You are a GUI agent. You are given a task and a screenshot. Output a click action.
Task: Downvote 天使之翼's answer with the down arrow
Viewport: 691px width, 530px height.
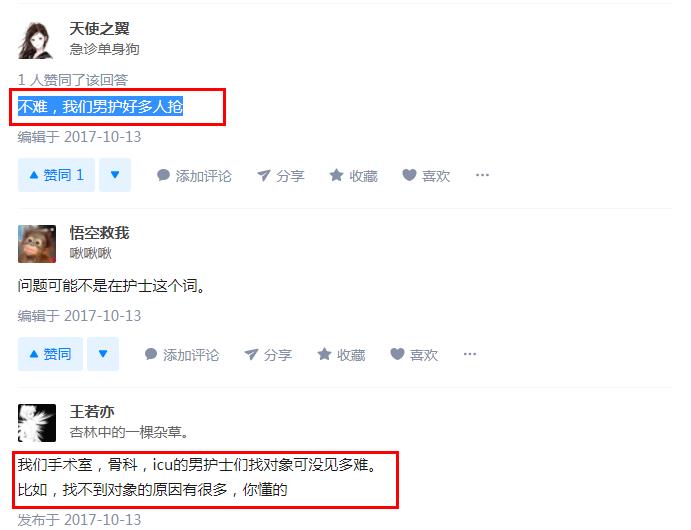pos(115,175)
